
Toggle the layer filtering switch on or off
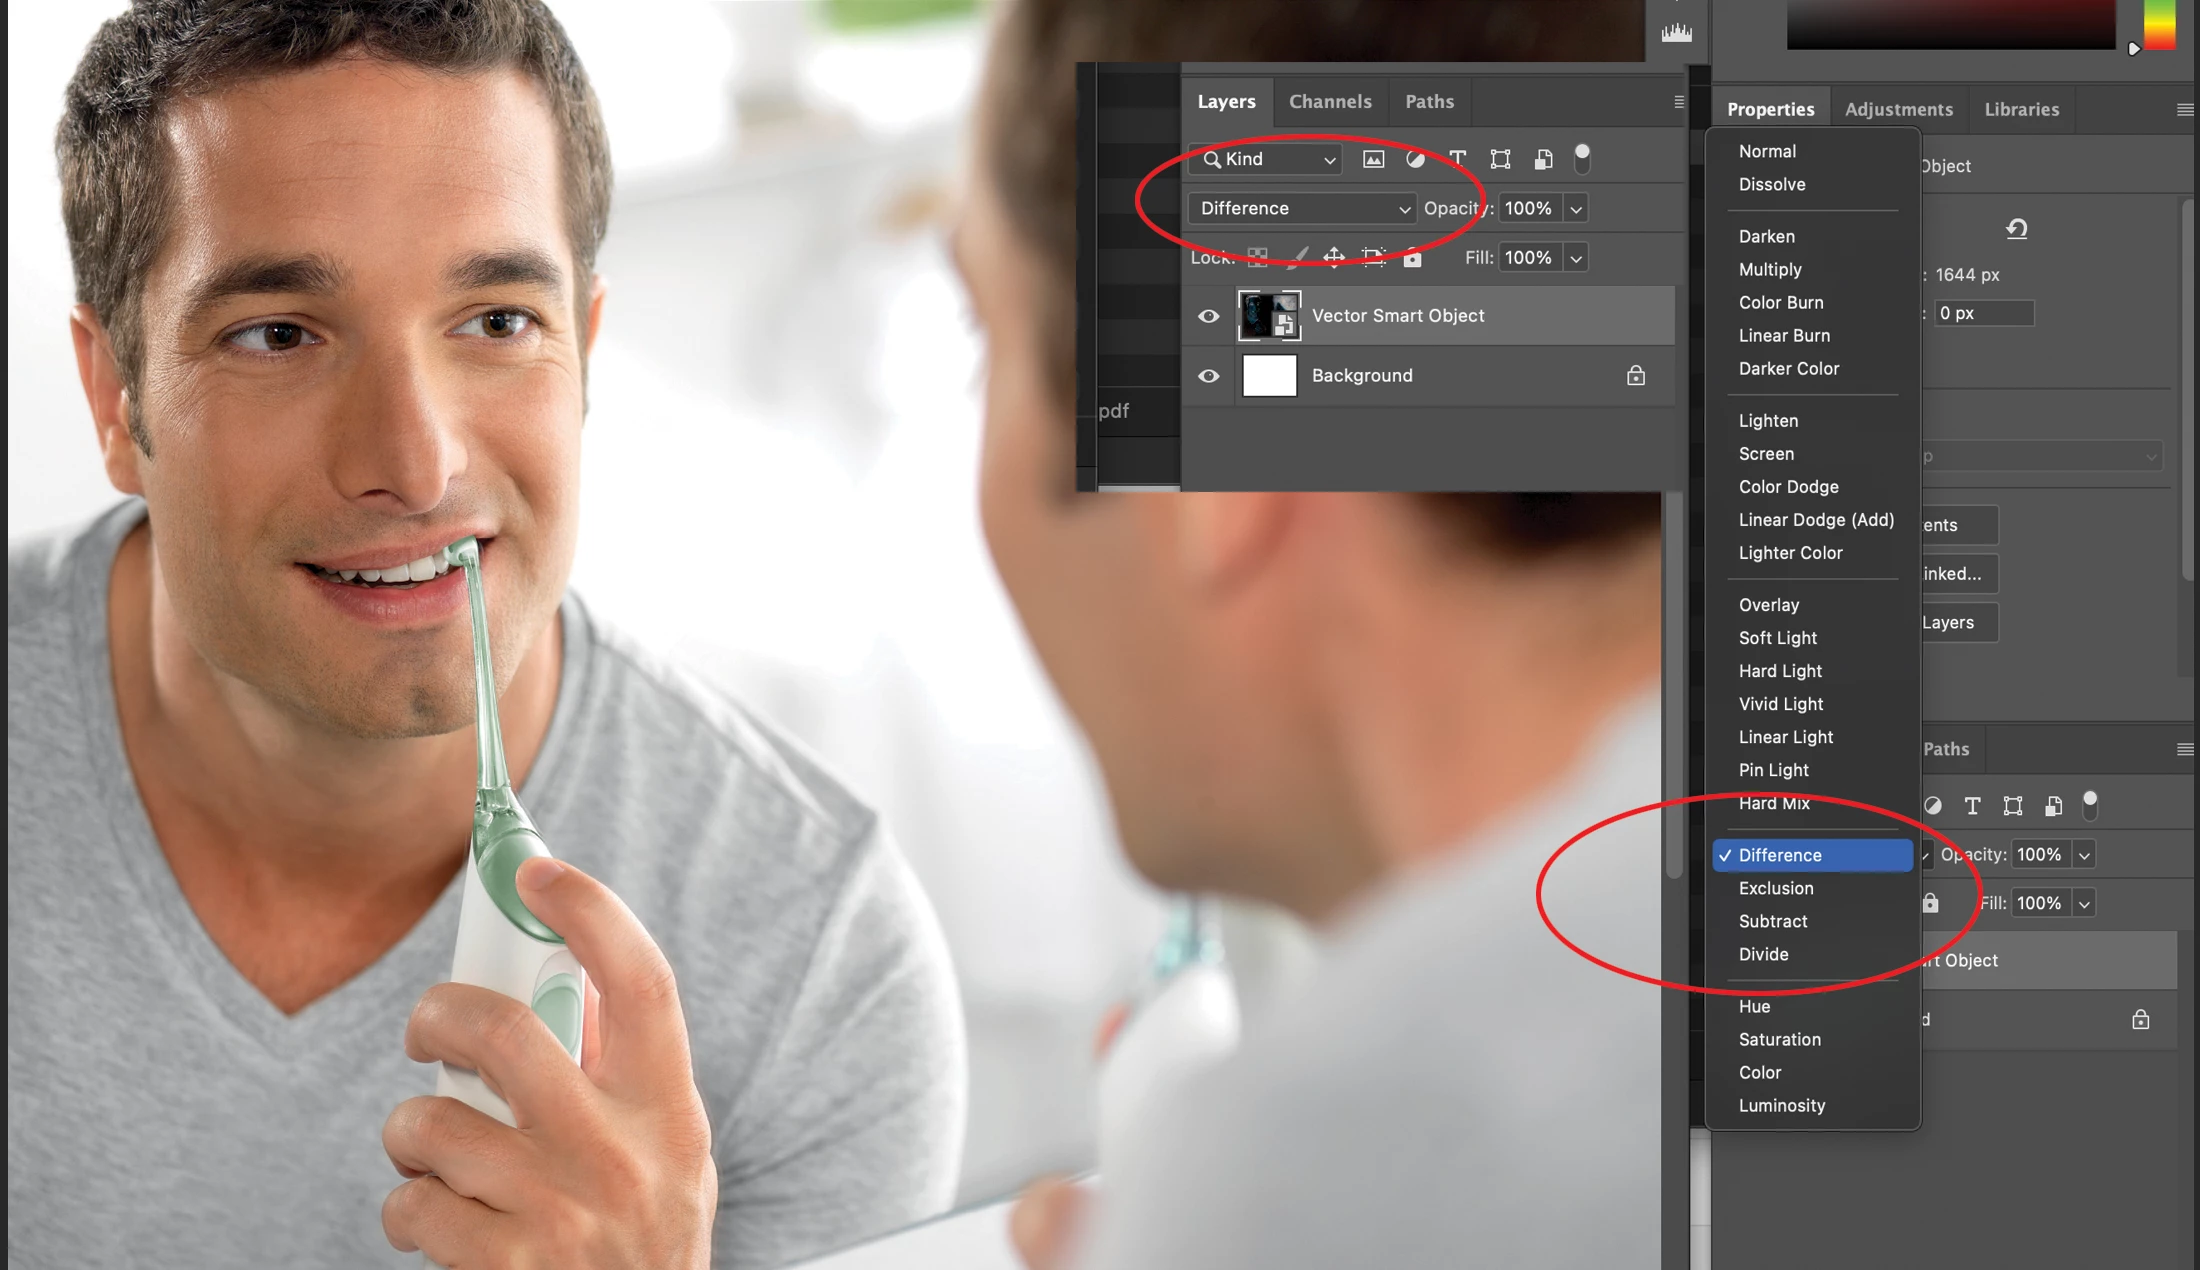1582,157
